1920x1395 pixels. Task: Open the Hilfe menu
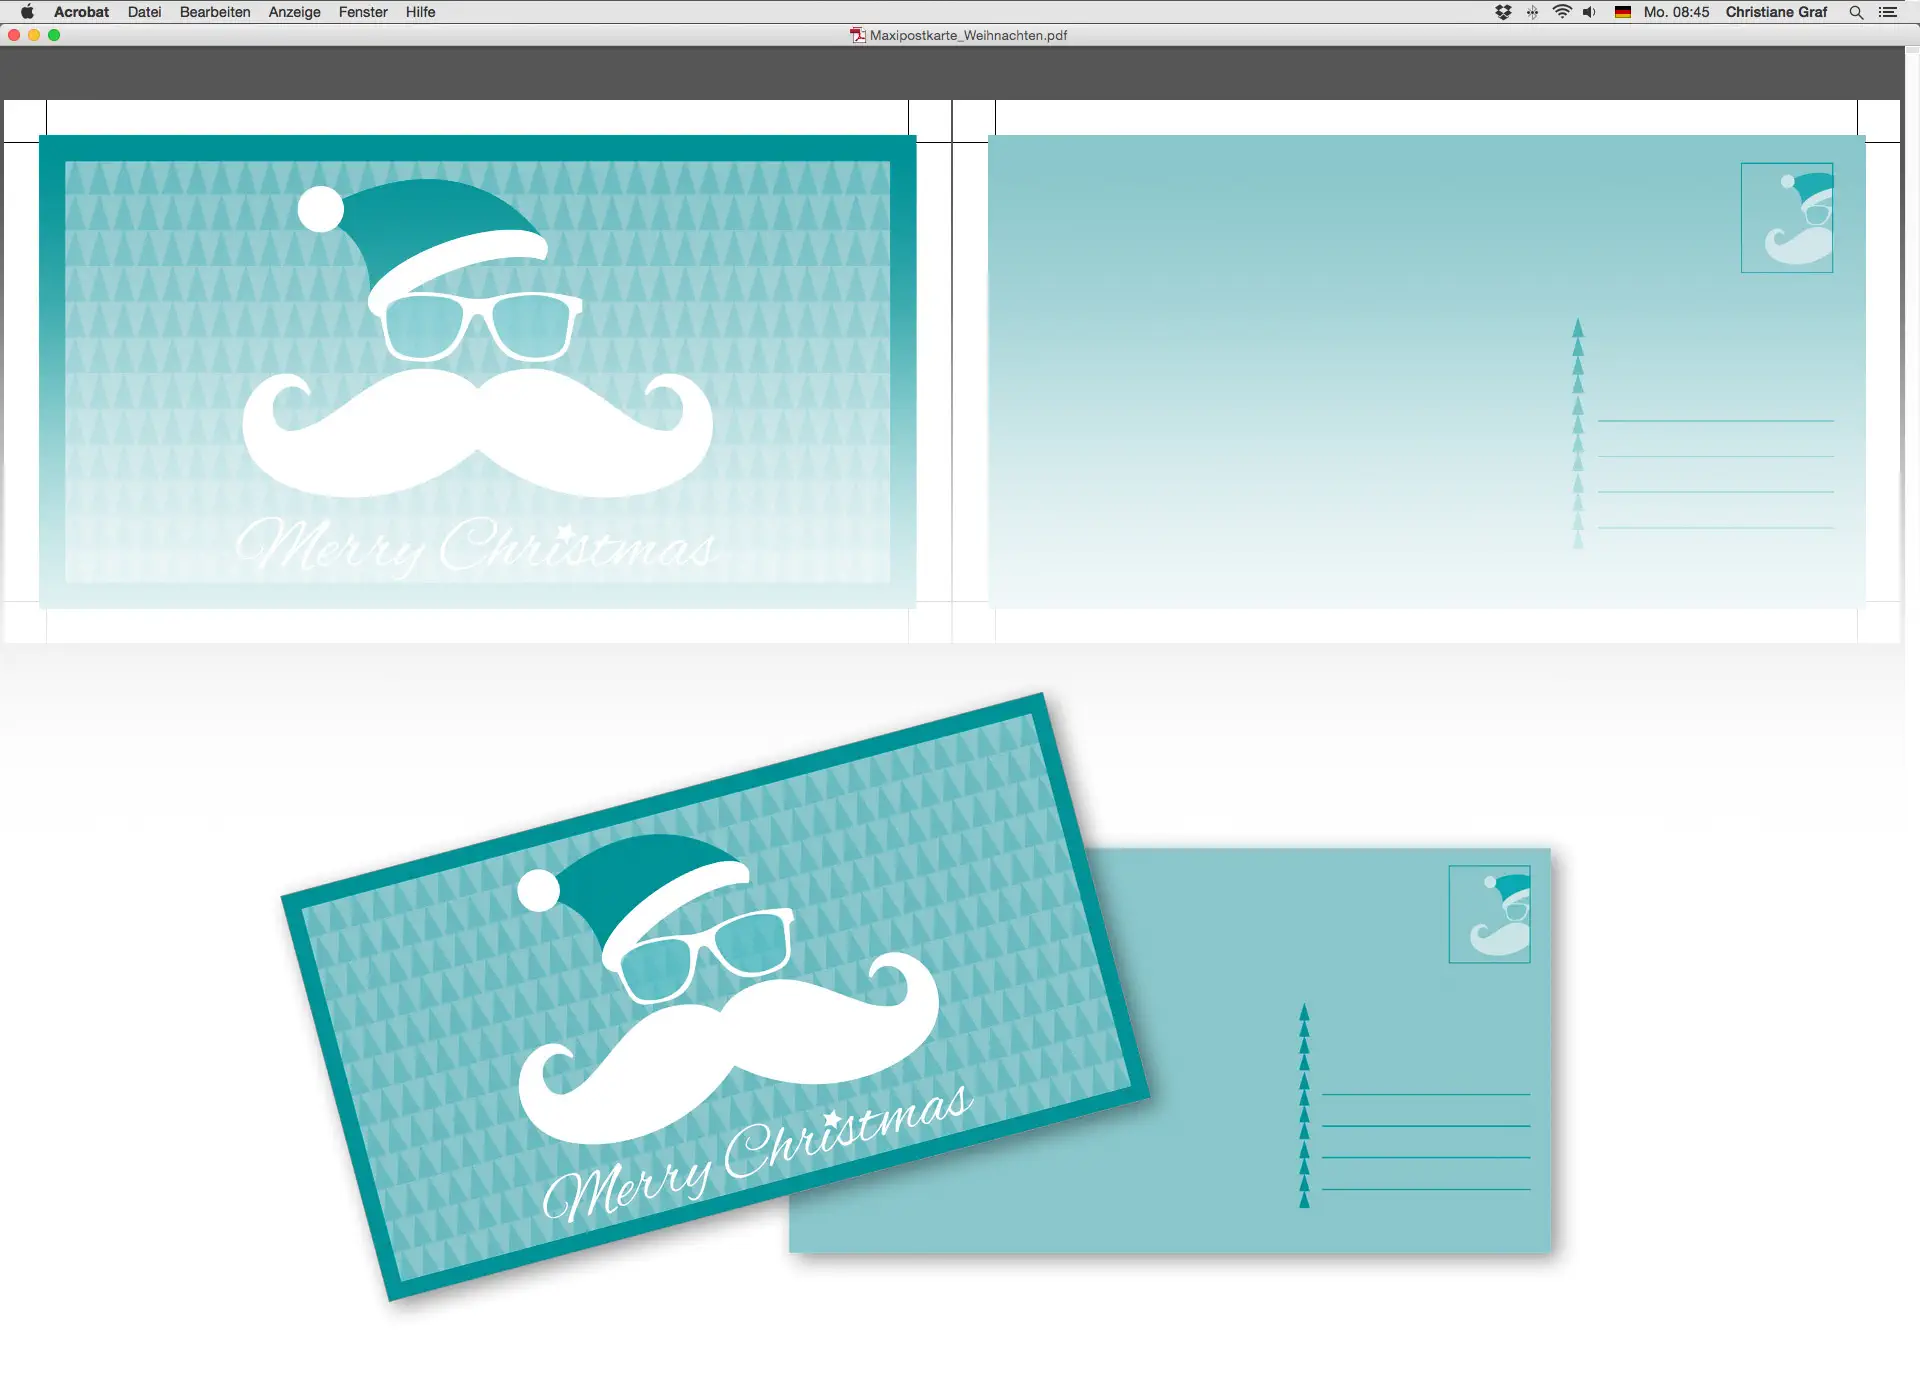pyautogui.click(x=420, y=12)
